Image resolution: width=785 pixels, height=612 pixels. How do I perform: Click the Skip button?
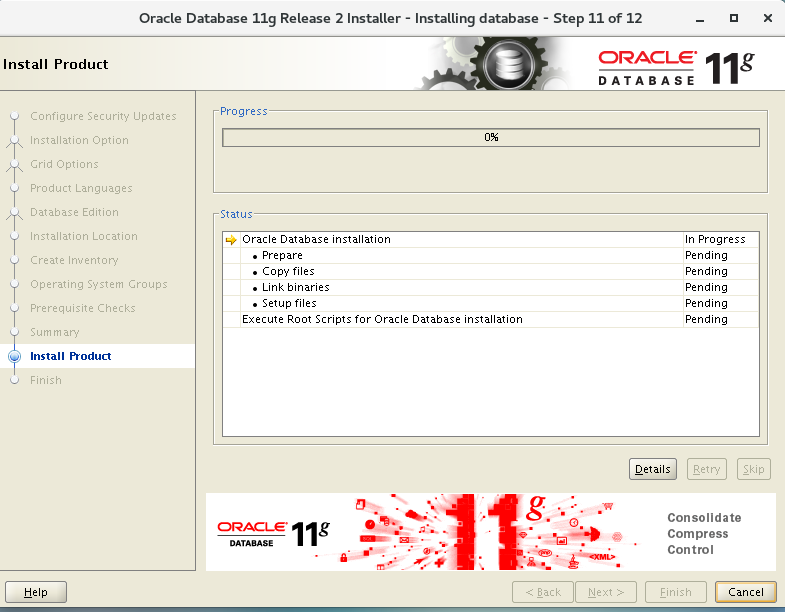coord(753,469)
